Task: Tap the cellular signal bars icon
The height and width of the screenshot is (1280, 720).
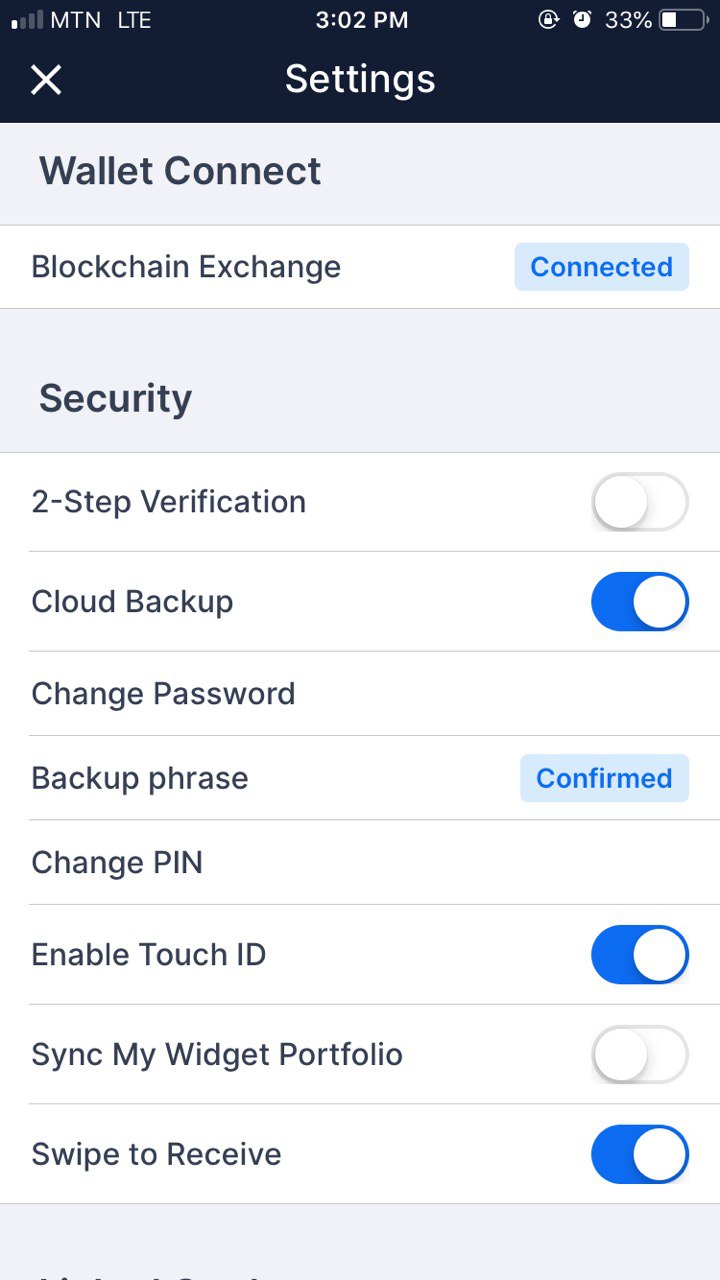Action: 27,20
